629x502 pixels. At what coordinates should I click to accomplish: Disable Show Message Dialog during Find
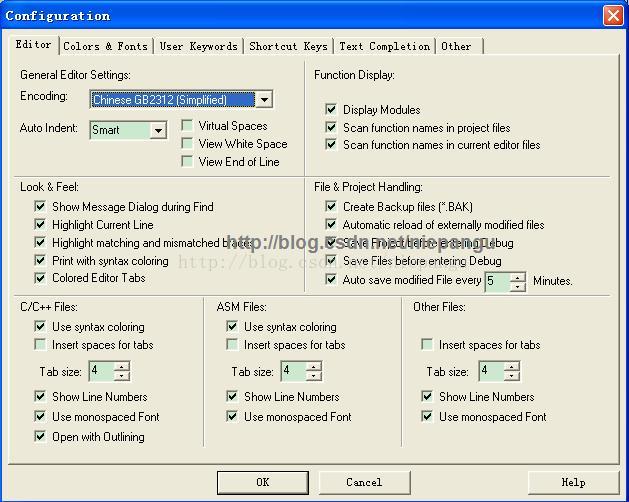[x=40, y=207]
